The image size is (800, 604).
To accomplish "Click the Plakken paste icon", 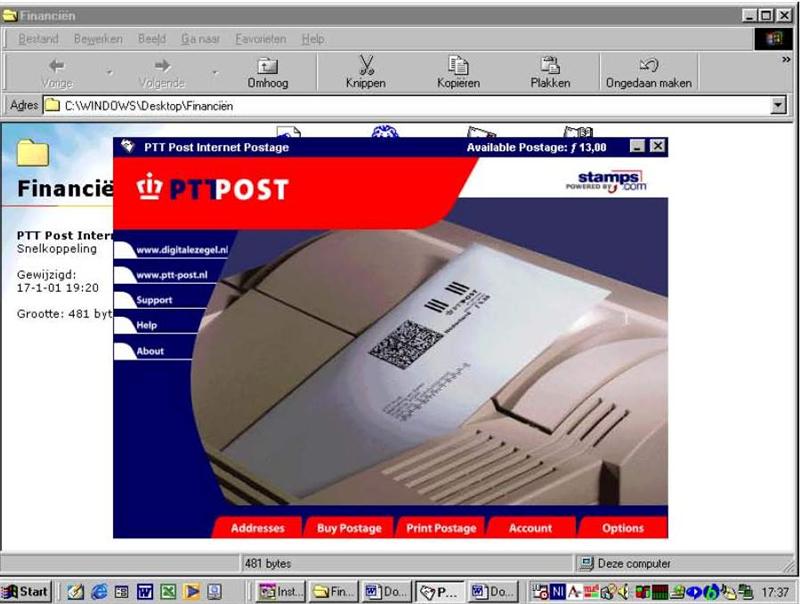I will pyautogui.click(x=550, y=65).
